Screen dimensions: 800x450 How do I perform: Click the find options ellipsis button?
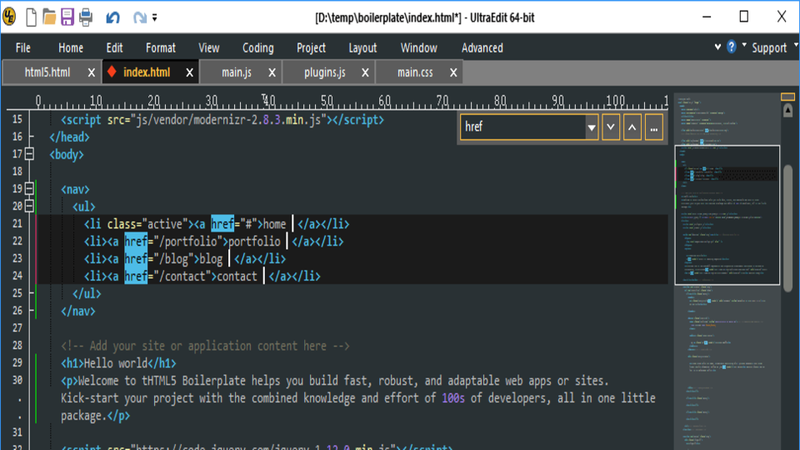point(654,128)
